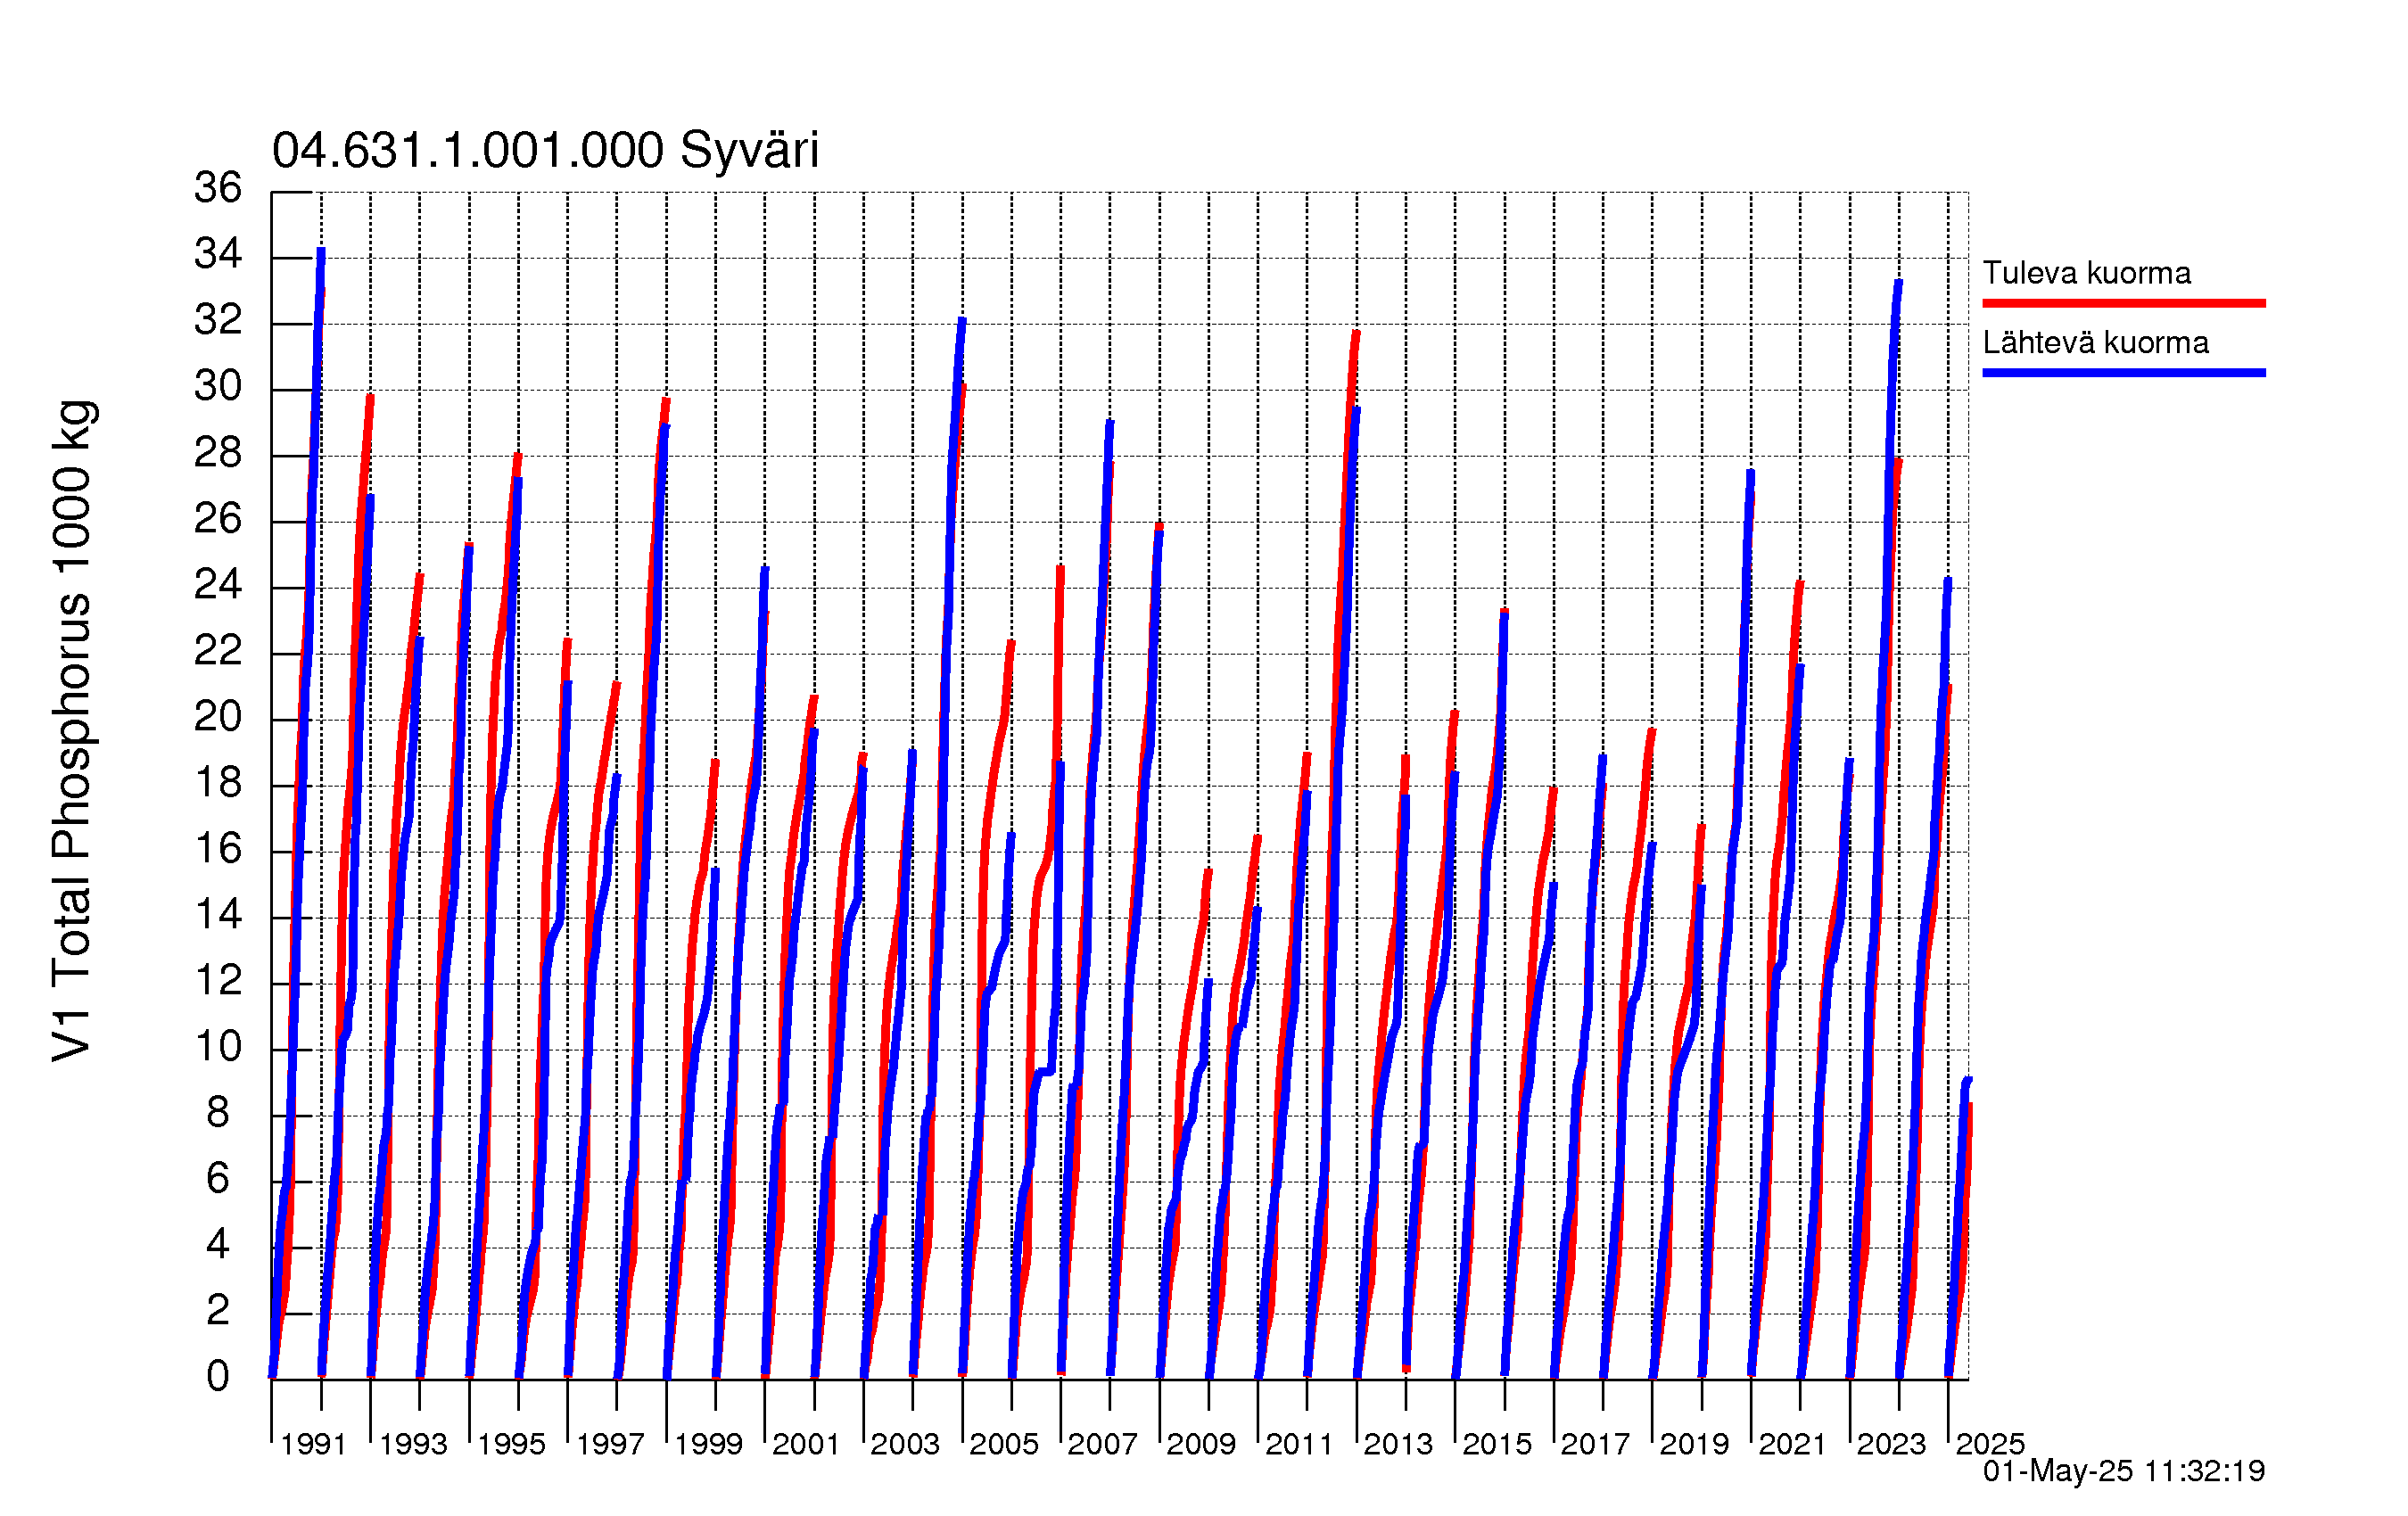Click the x-axis year label 2009

tap(1201, 1444)
